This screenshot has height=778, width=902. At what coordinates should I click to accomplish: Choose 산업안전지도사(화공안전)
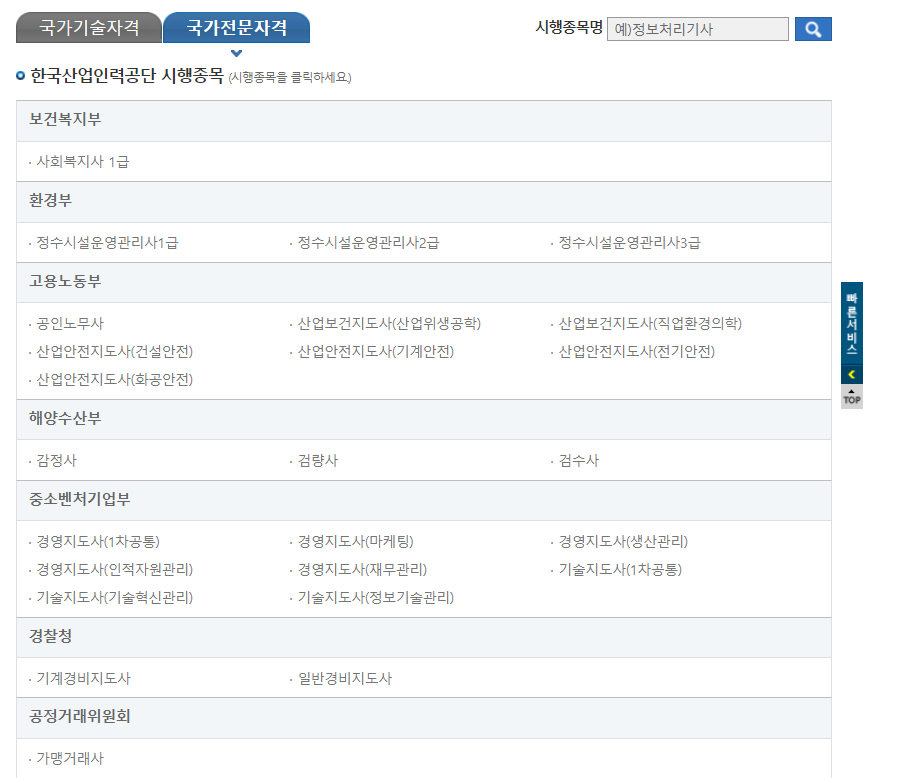(114, 380)
